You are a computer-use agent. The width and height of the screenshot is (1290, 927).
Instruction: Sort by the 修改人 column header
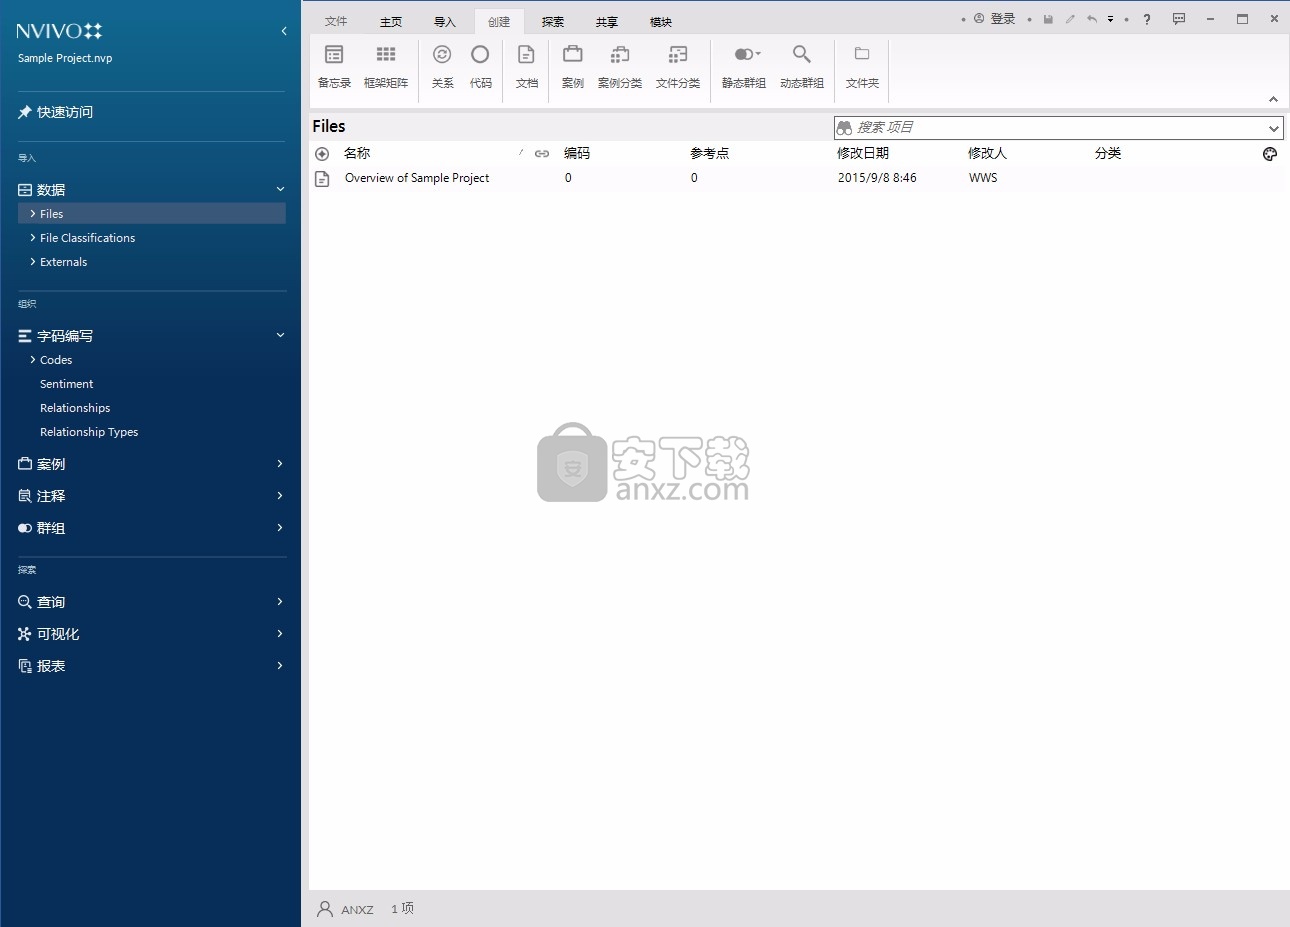(987, 153)
